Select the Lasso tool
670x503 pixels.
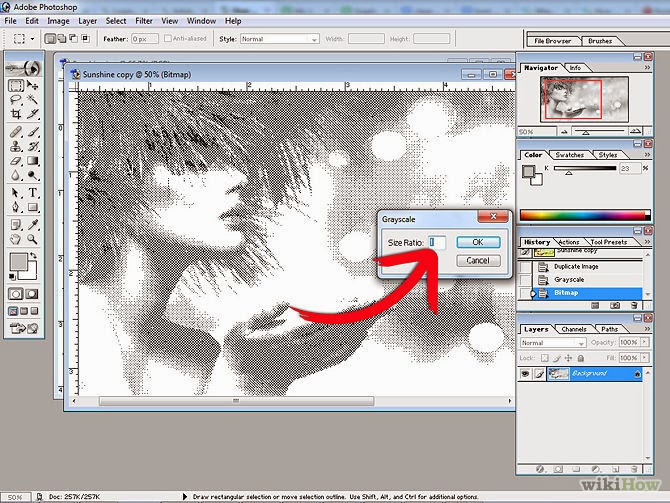pos(15,100)
